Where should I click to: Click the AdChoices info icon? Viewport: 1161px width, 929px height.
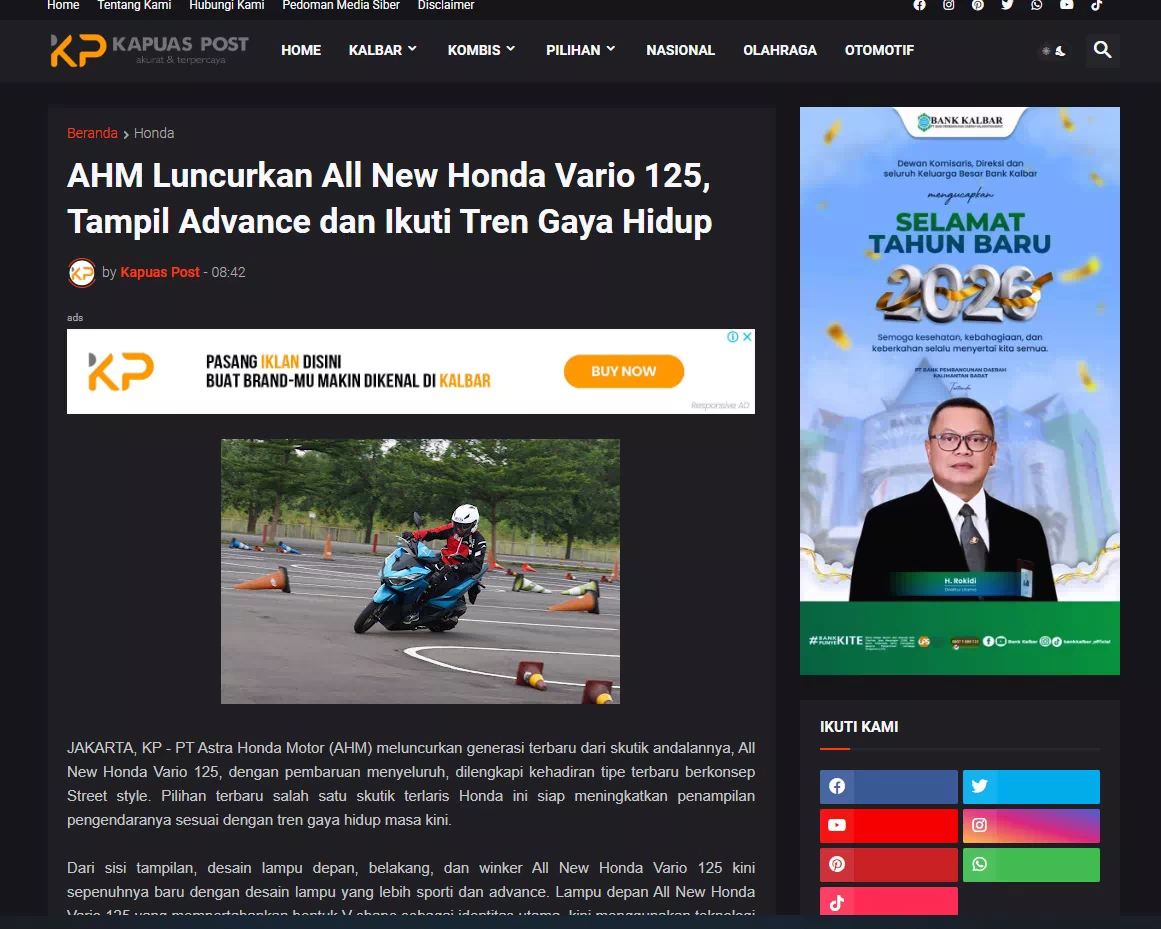pos(732,337)
